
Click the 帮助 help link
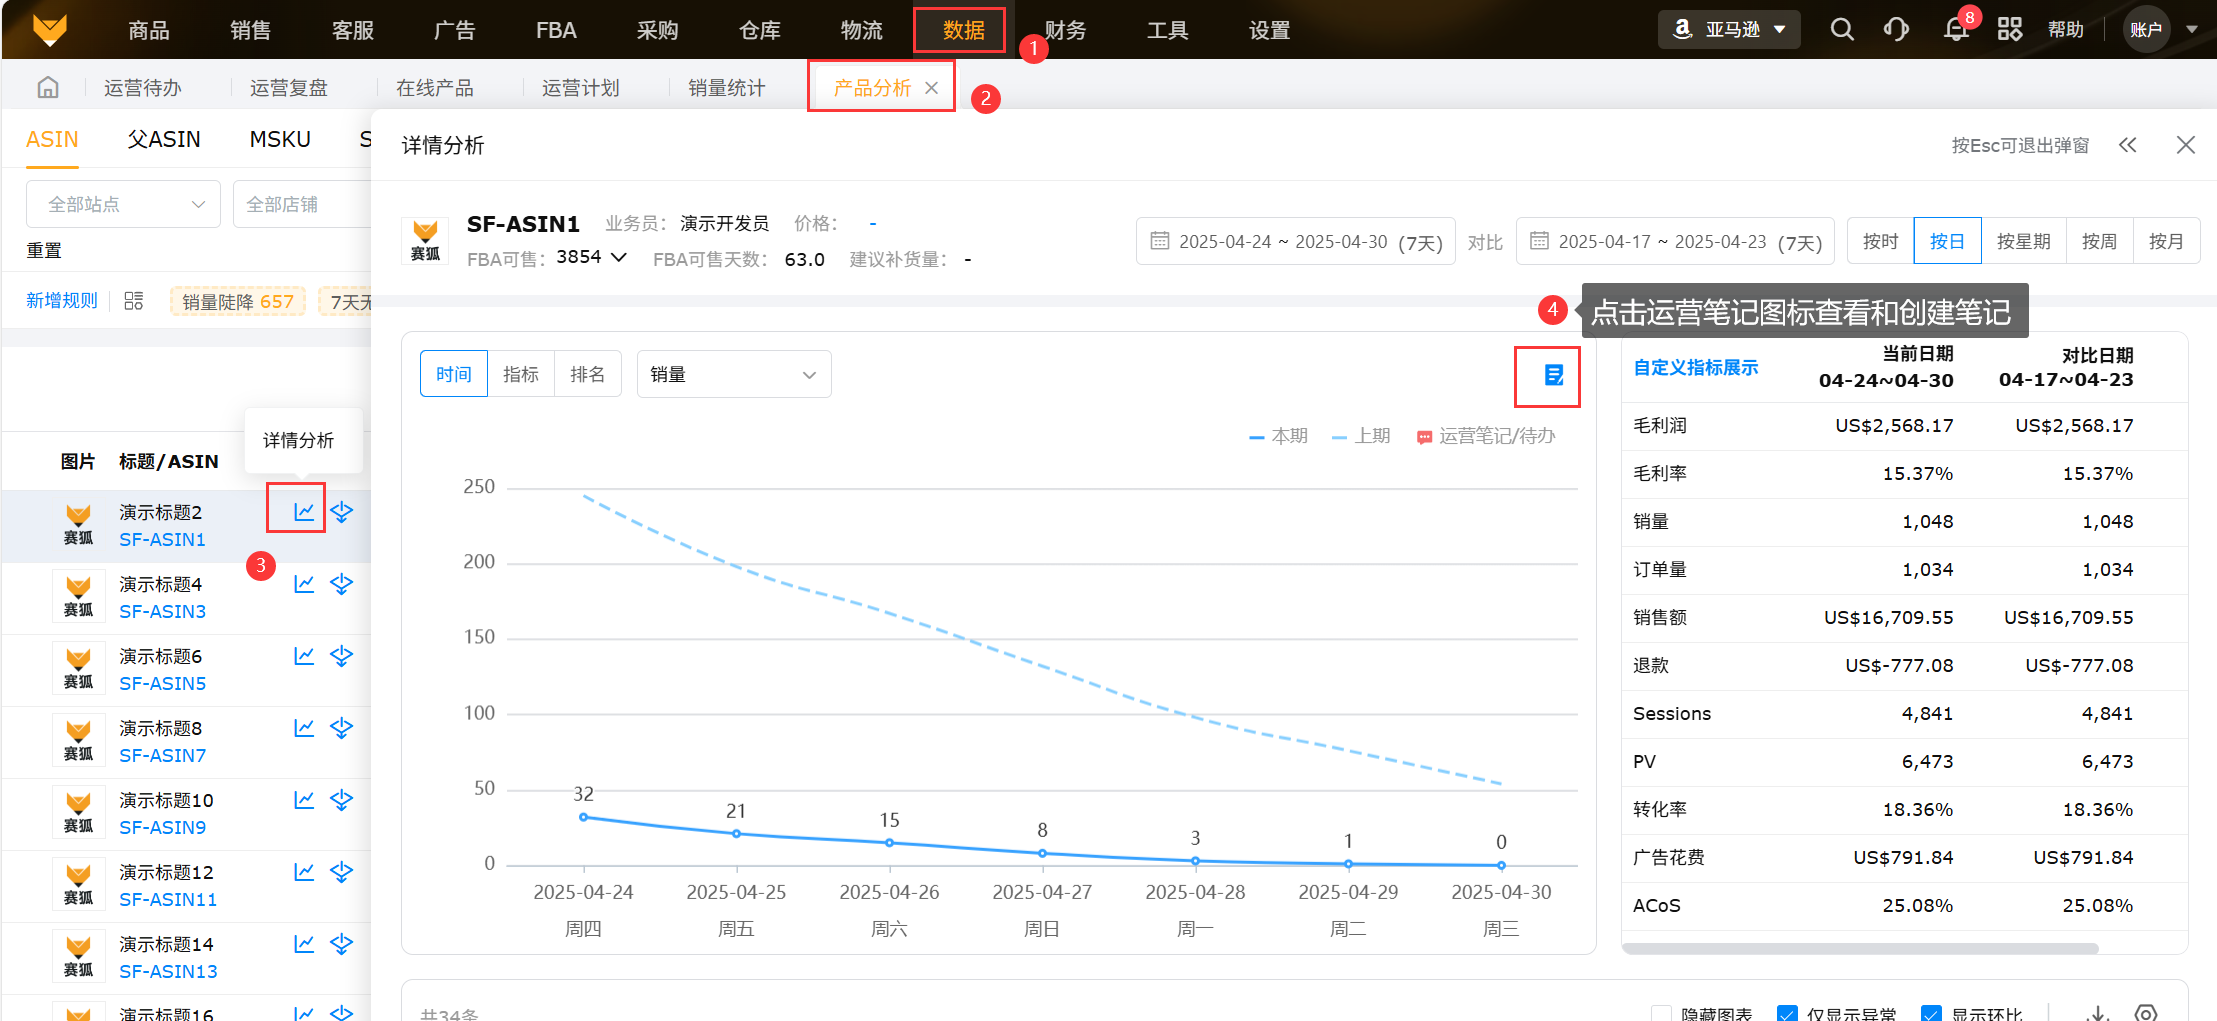[2066, 30]
